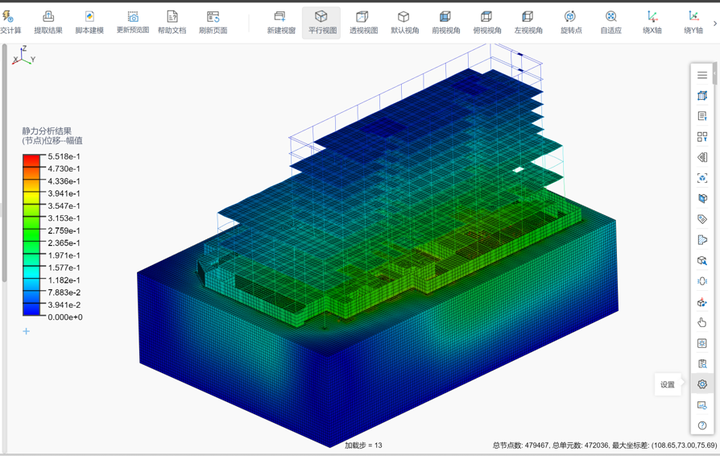Reset to 默认视角 default view angle
The height and width of the screenshot is (456, 720).
[404, 21]
